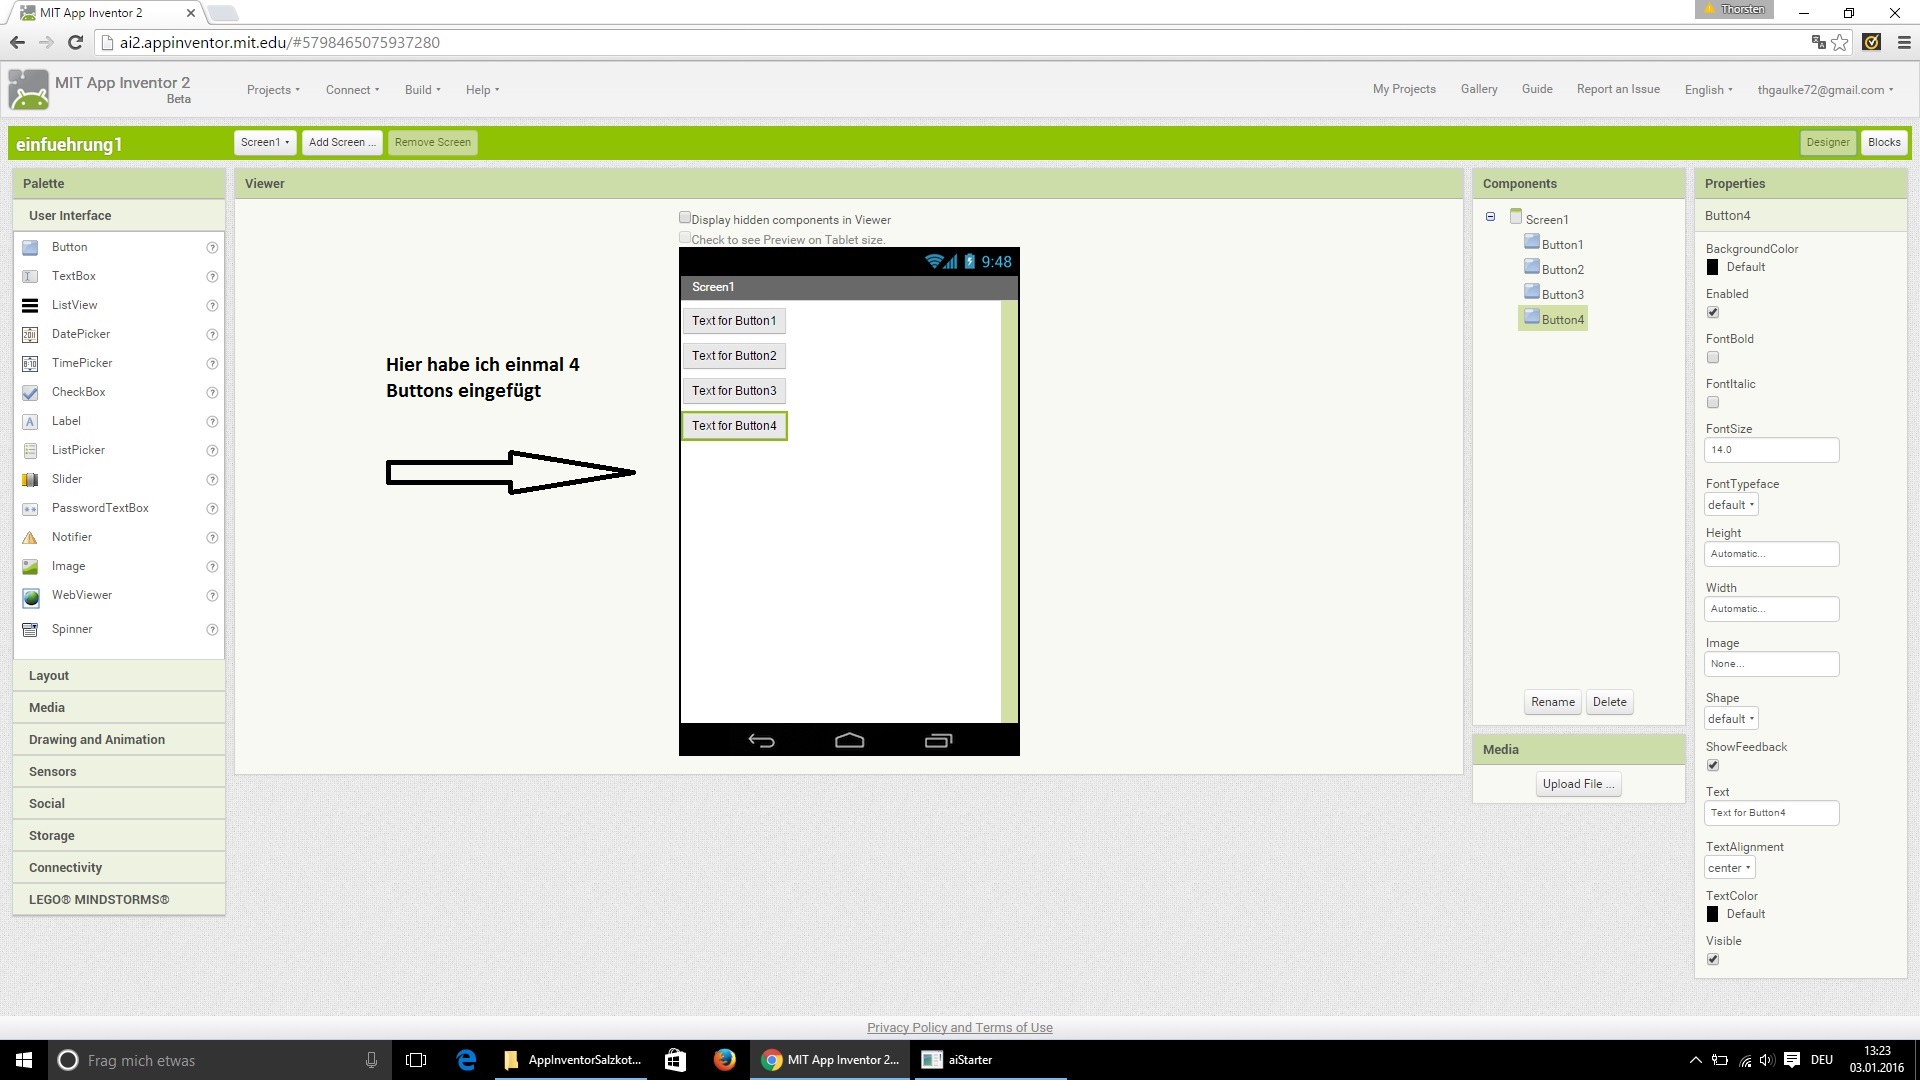Select the Button palette icon

pyautogui.click(x=30, y=247)
